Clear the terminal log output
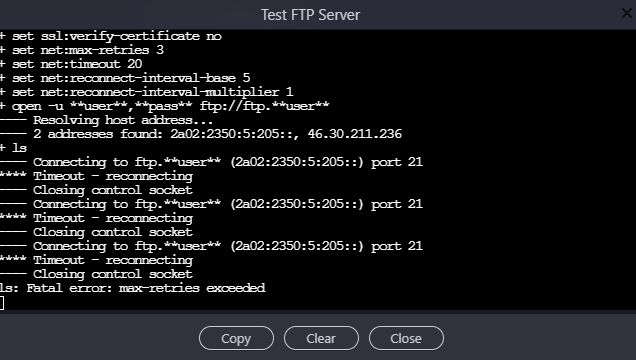 pos(321,338)
